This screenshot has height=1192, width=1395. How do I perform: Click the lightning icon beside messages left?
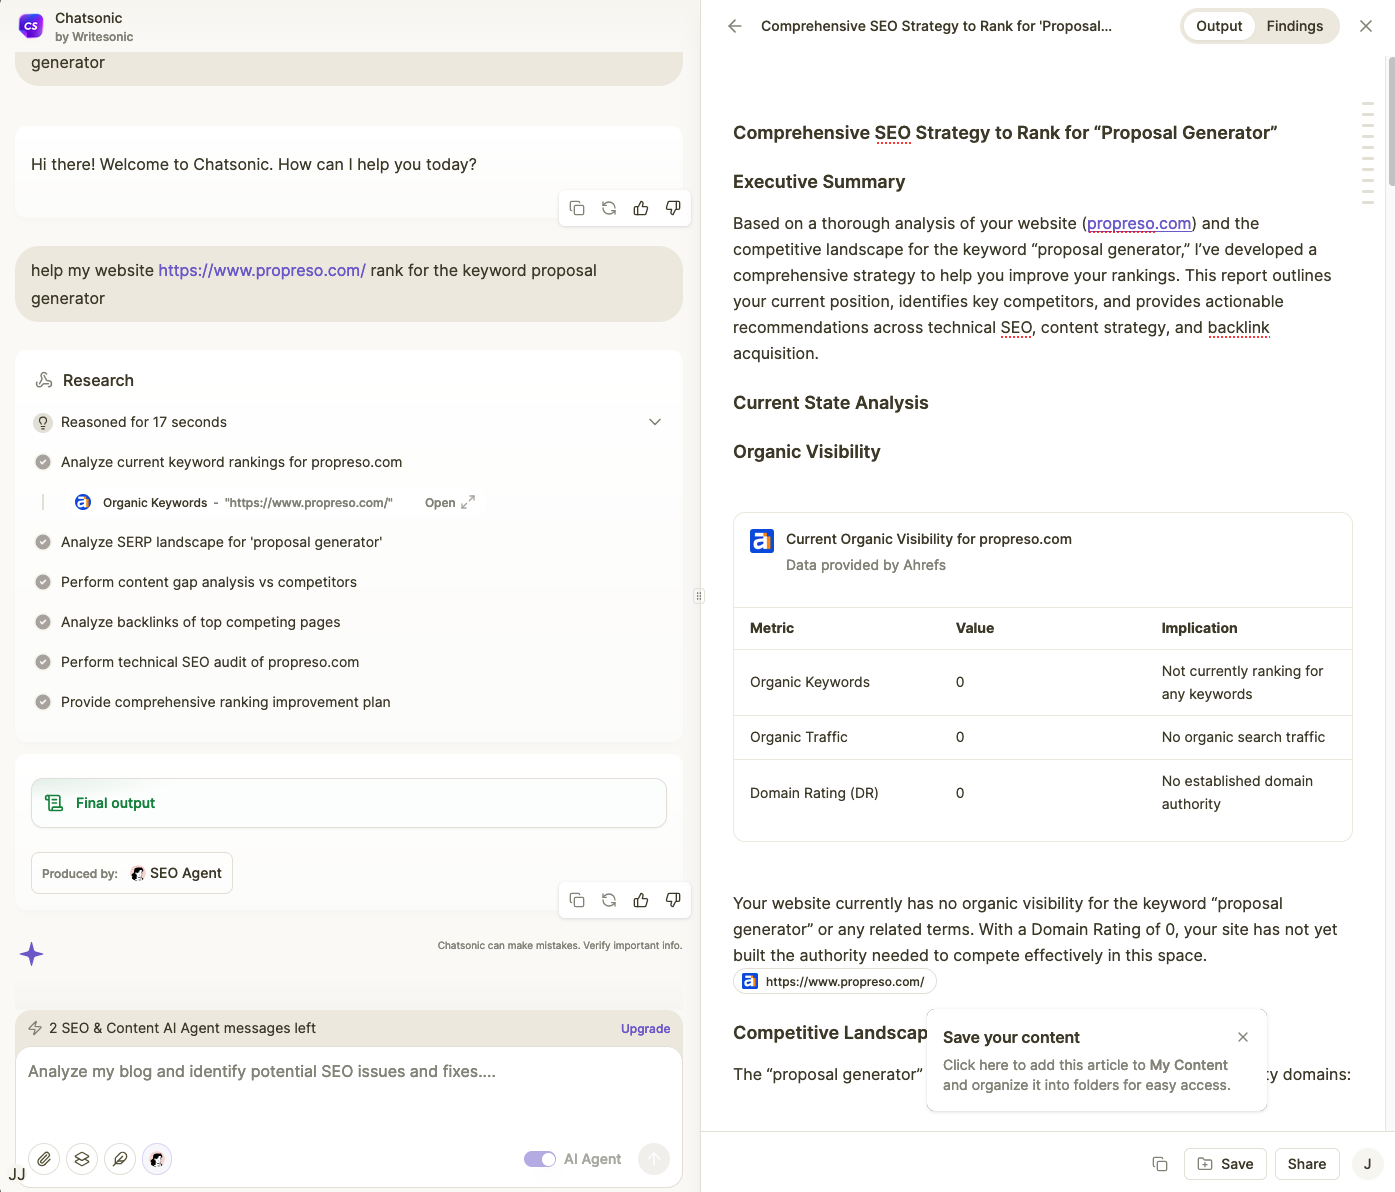pos(35,1028)
